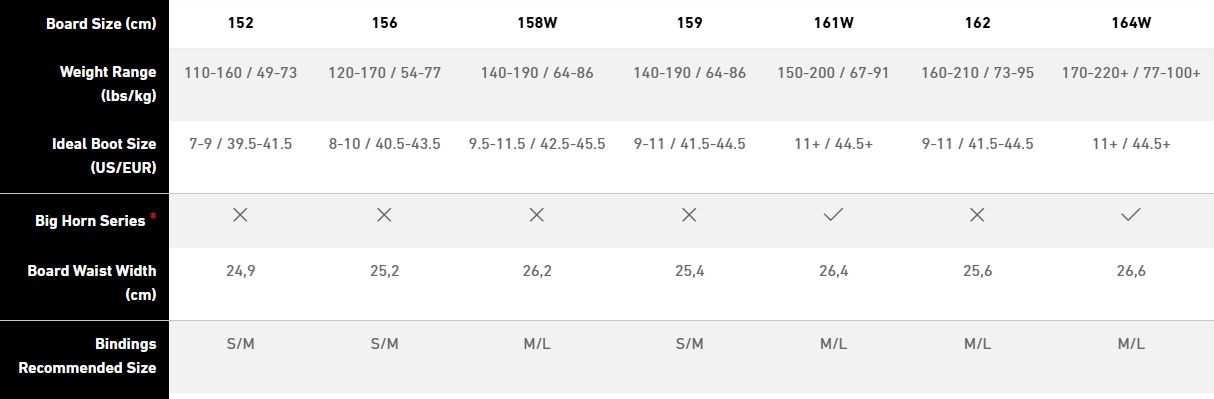Screen dimensions: 1214x399
Task: Click the X icon under 162 column
Action: click(x=978, y=215)
